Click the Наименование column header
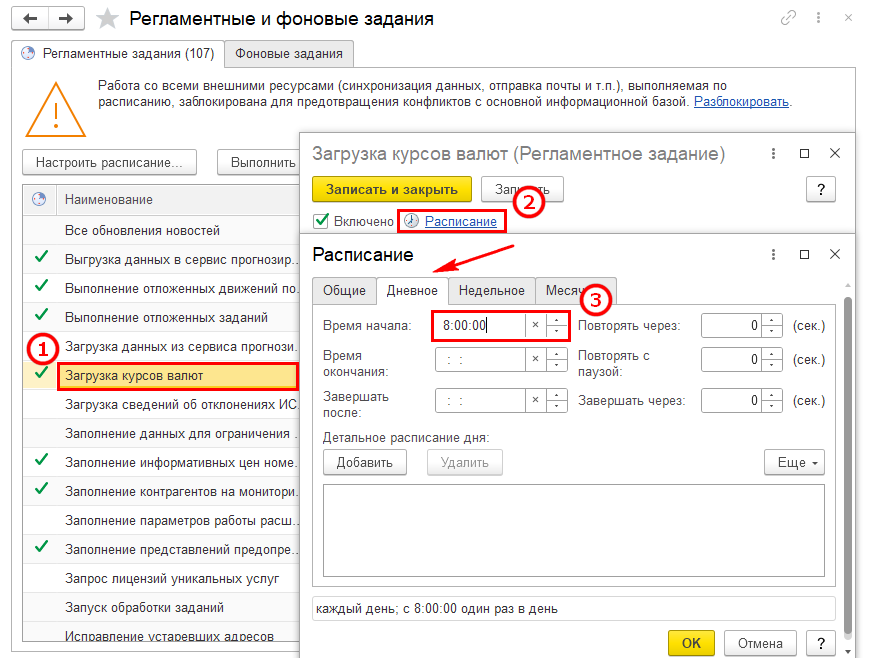Viewport: 874px width, 658px height. click(x=177, y=200)
